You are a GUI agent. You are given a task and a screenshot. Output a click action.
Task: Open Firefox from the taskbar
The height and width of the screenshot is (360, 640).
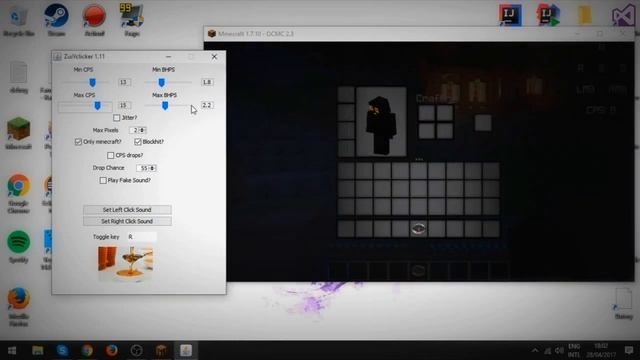click(x=111, y=350)
